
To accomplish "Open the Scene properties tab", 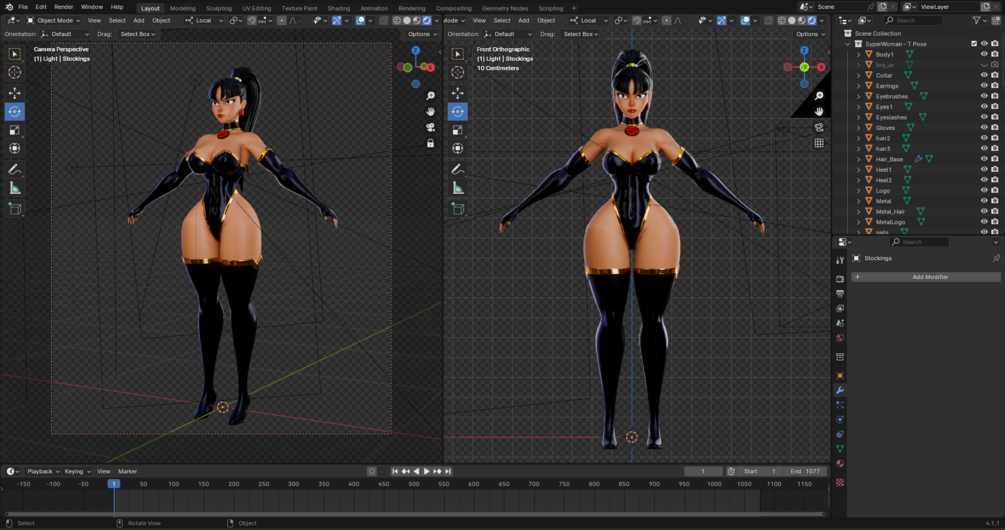I will click(840, 323).
